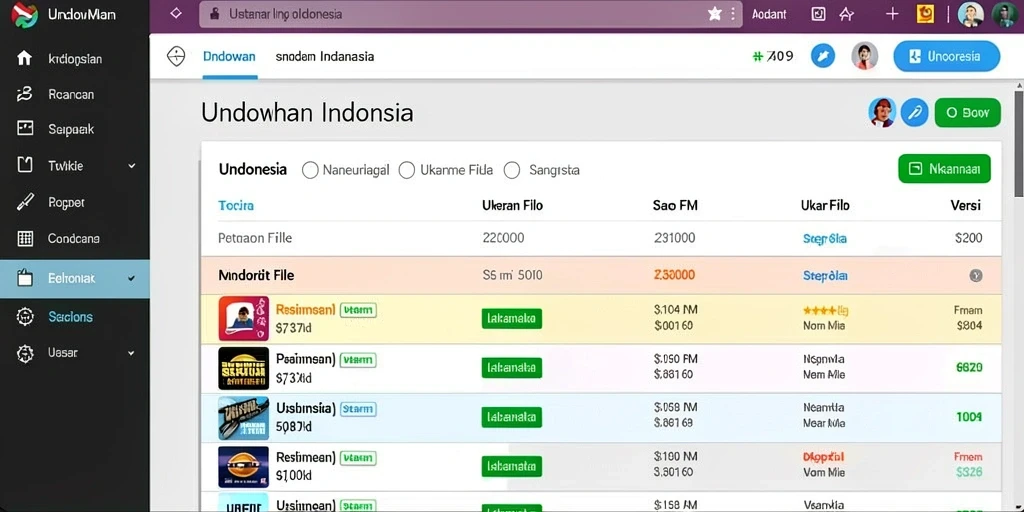Click the Aodant label in top bar
This screenshot has width=1024, height=512.
pos(769,14)
